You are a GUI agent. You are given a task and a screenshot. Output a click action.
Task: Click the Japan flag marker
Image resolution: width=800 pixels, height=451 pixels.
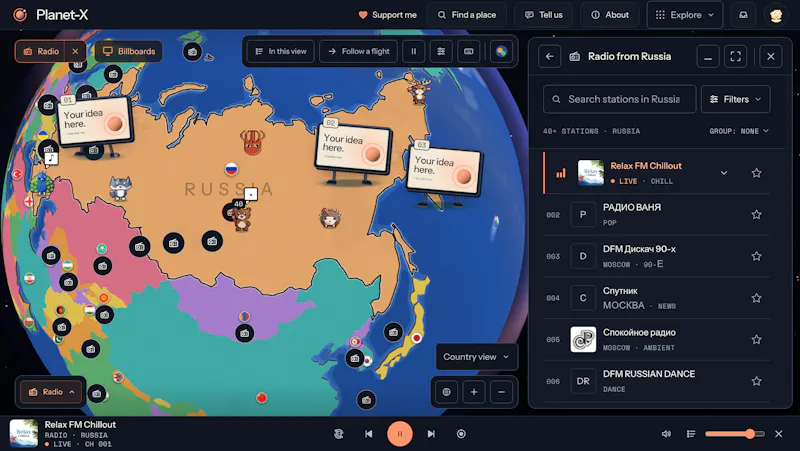pos(416,338)
